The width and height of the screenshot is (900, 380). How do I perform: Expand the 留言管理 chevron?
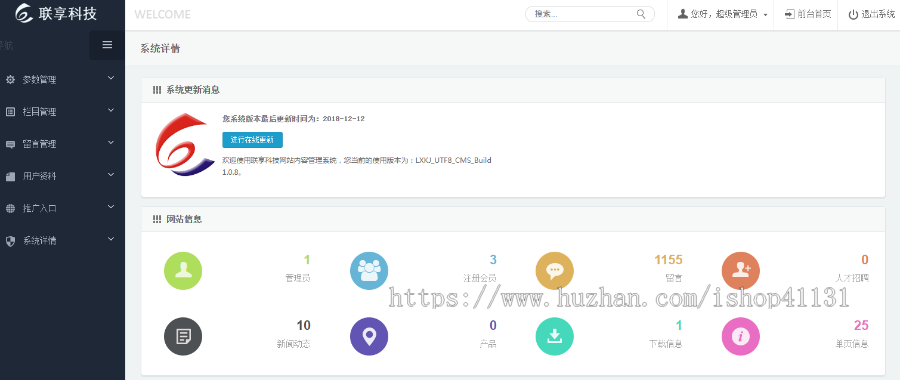[111, 142]
